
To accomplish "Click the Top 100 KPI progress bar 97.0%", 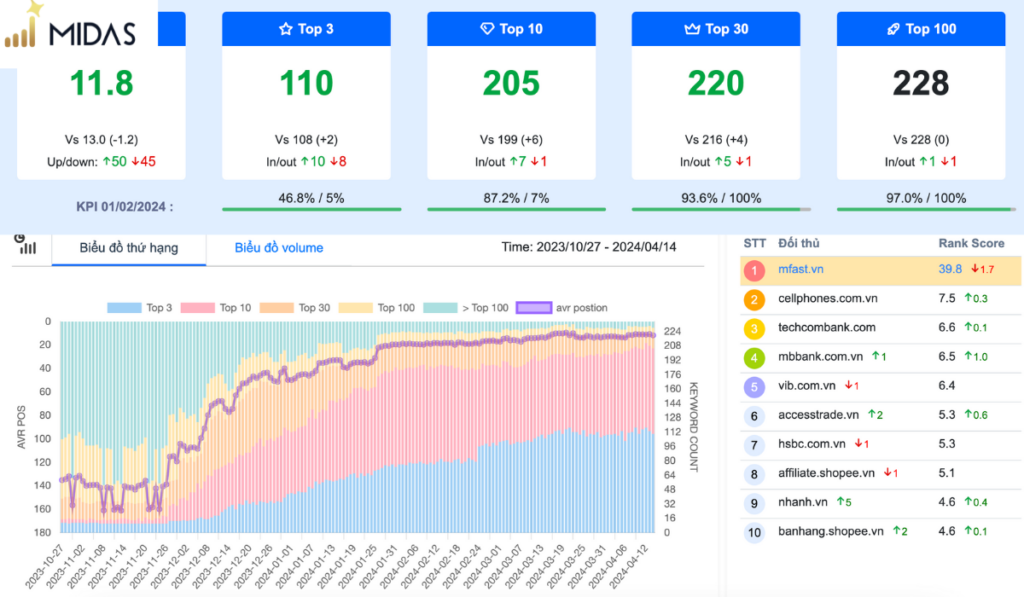I will click(926, 209).
